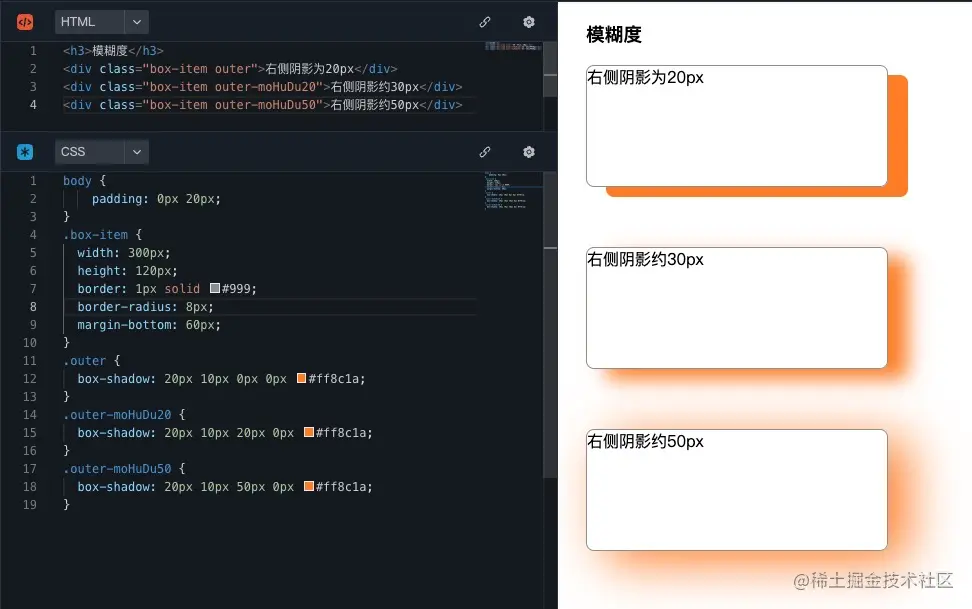This screenshot has width=972, height=609.
Task: Click the HTML editor minimap
Action: click(x=513, y=47)
